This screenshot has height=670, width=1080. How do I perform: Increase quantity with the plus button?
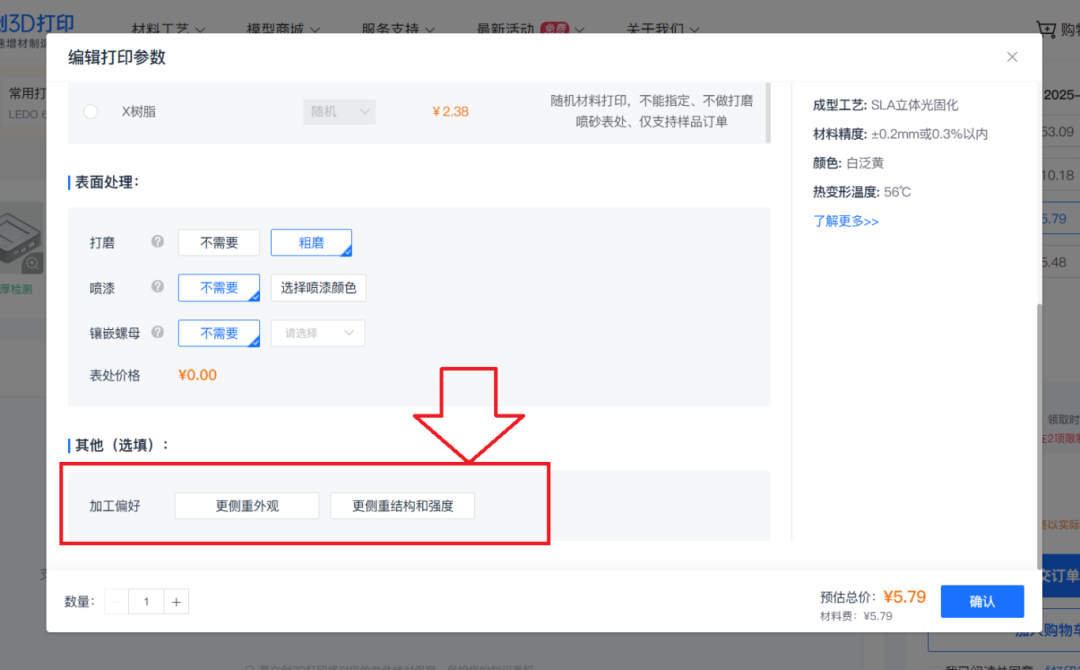coord(176,601)
